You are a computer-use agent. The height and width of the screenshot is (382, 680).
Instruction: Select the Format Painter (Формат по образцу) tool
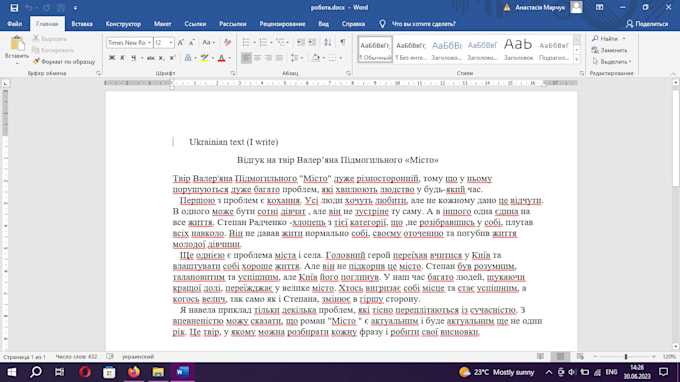point(64,62)
